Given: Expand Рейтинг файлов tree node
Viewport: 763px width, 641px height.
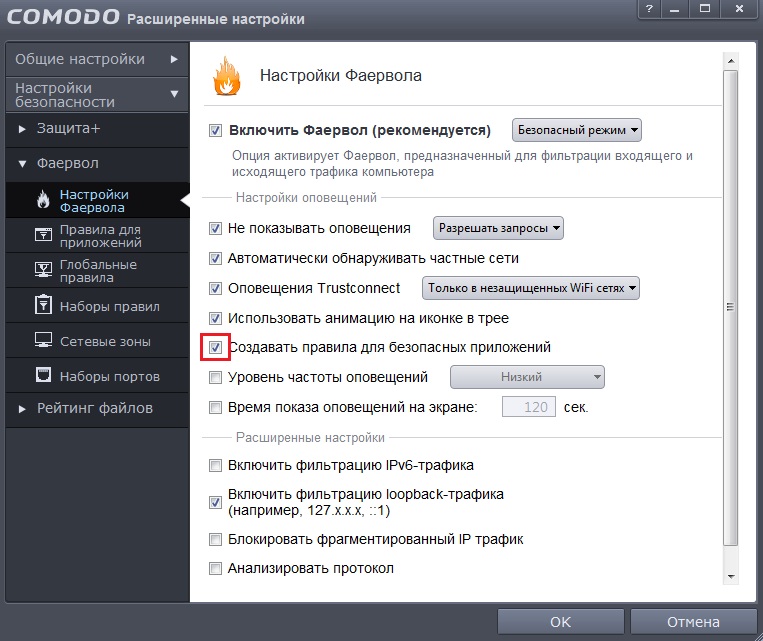Looking at the screenshot, I should click(x=21, y=409).
